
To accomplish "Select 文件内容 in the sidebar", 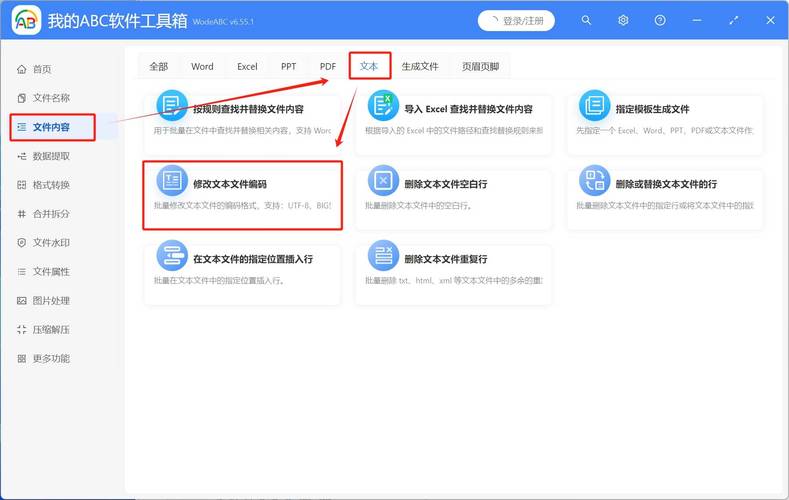I will pos(51,127).
